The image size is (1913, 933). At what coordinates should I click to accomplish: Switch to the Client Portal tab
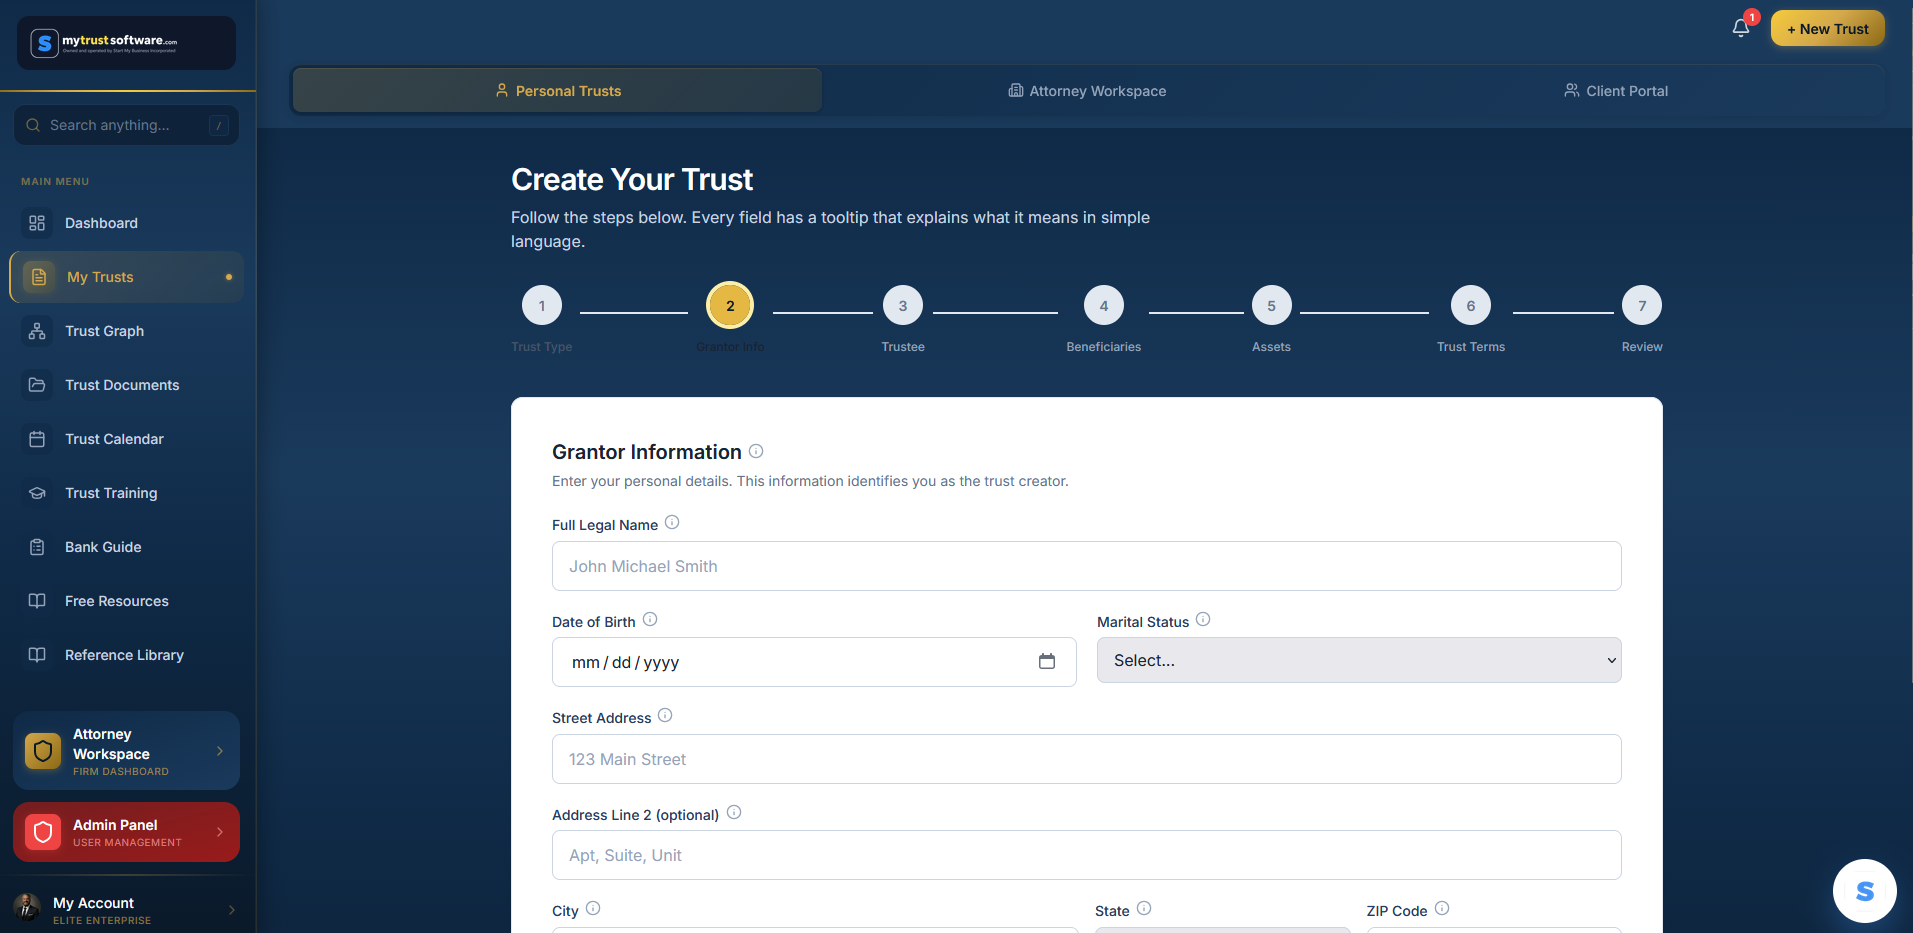coord(1616,90)
